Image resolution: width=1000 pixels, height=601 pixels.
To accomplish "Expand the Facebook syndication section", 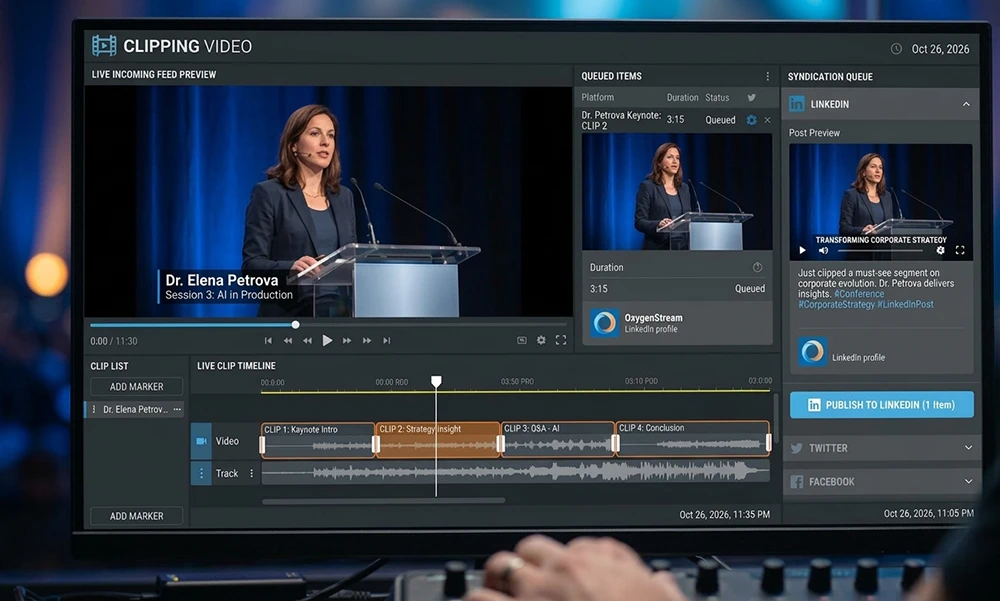I will point(968,482).
